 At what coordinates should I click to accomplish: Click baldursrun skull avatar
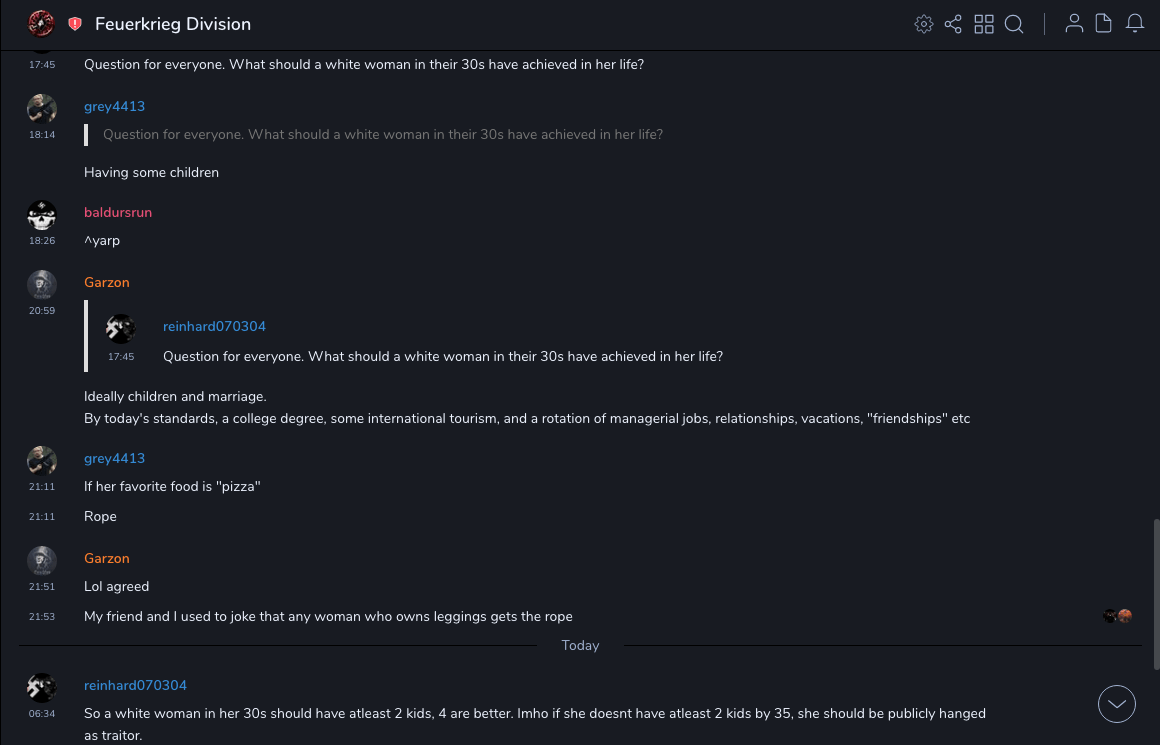coord(42,214)
